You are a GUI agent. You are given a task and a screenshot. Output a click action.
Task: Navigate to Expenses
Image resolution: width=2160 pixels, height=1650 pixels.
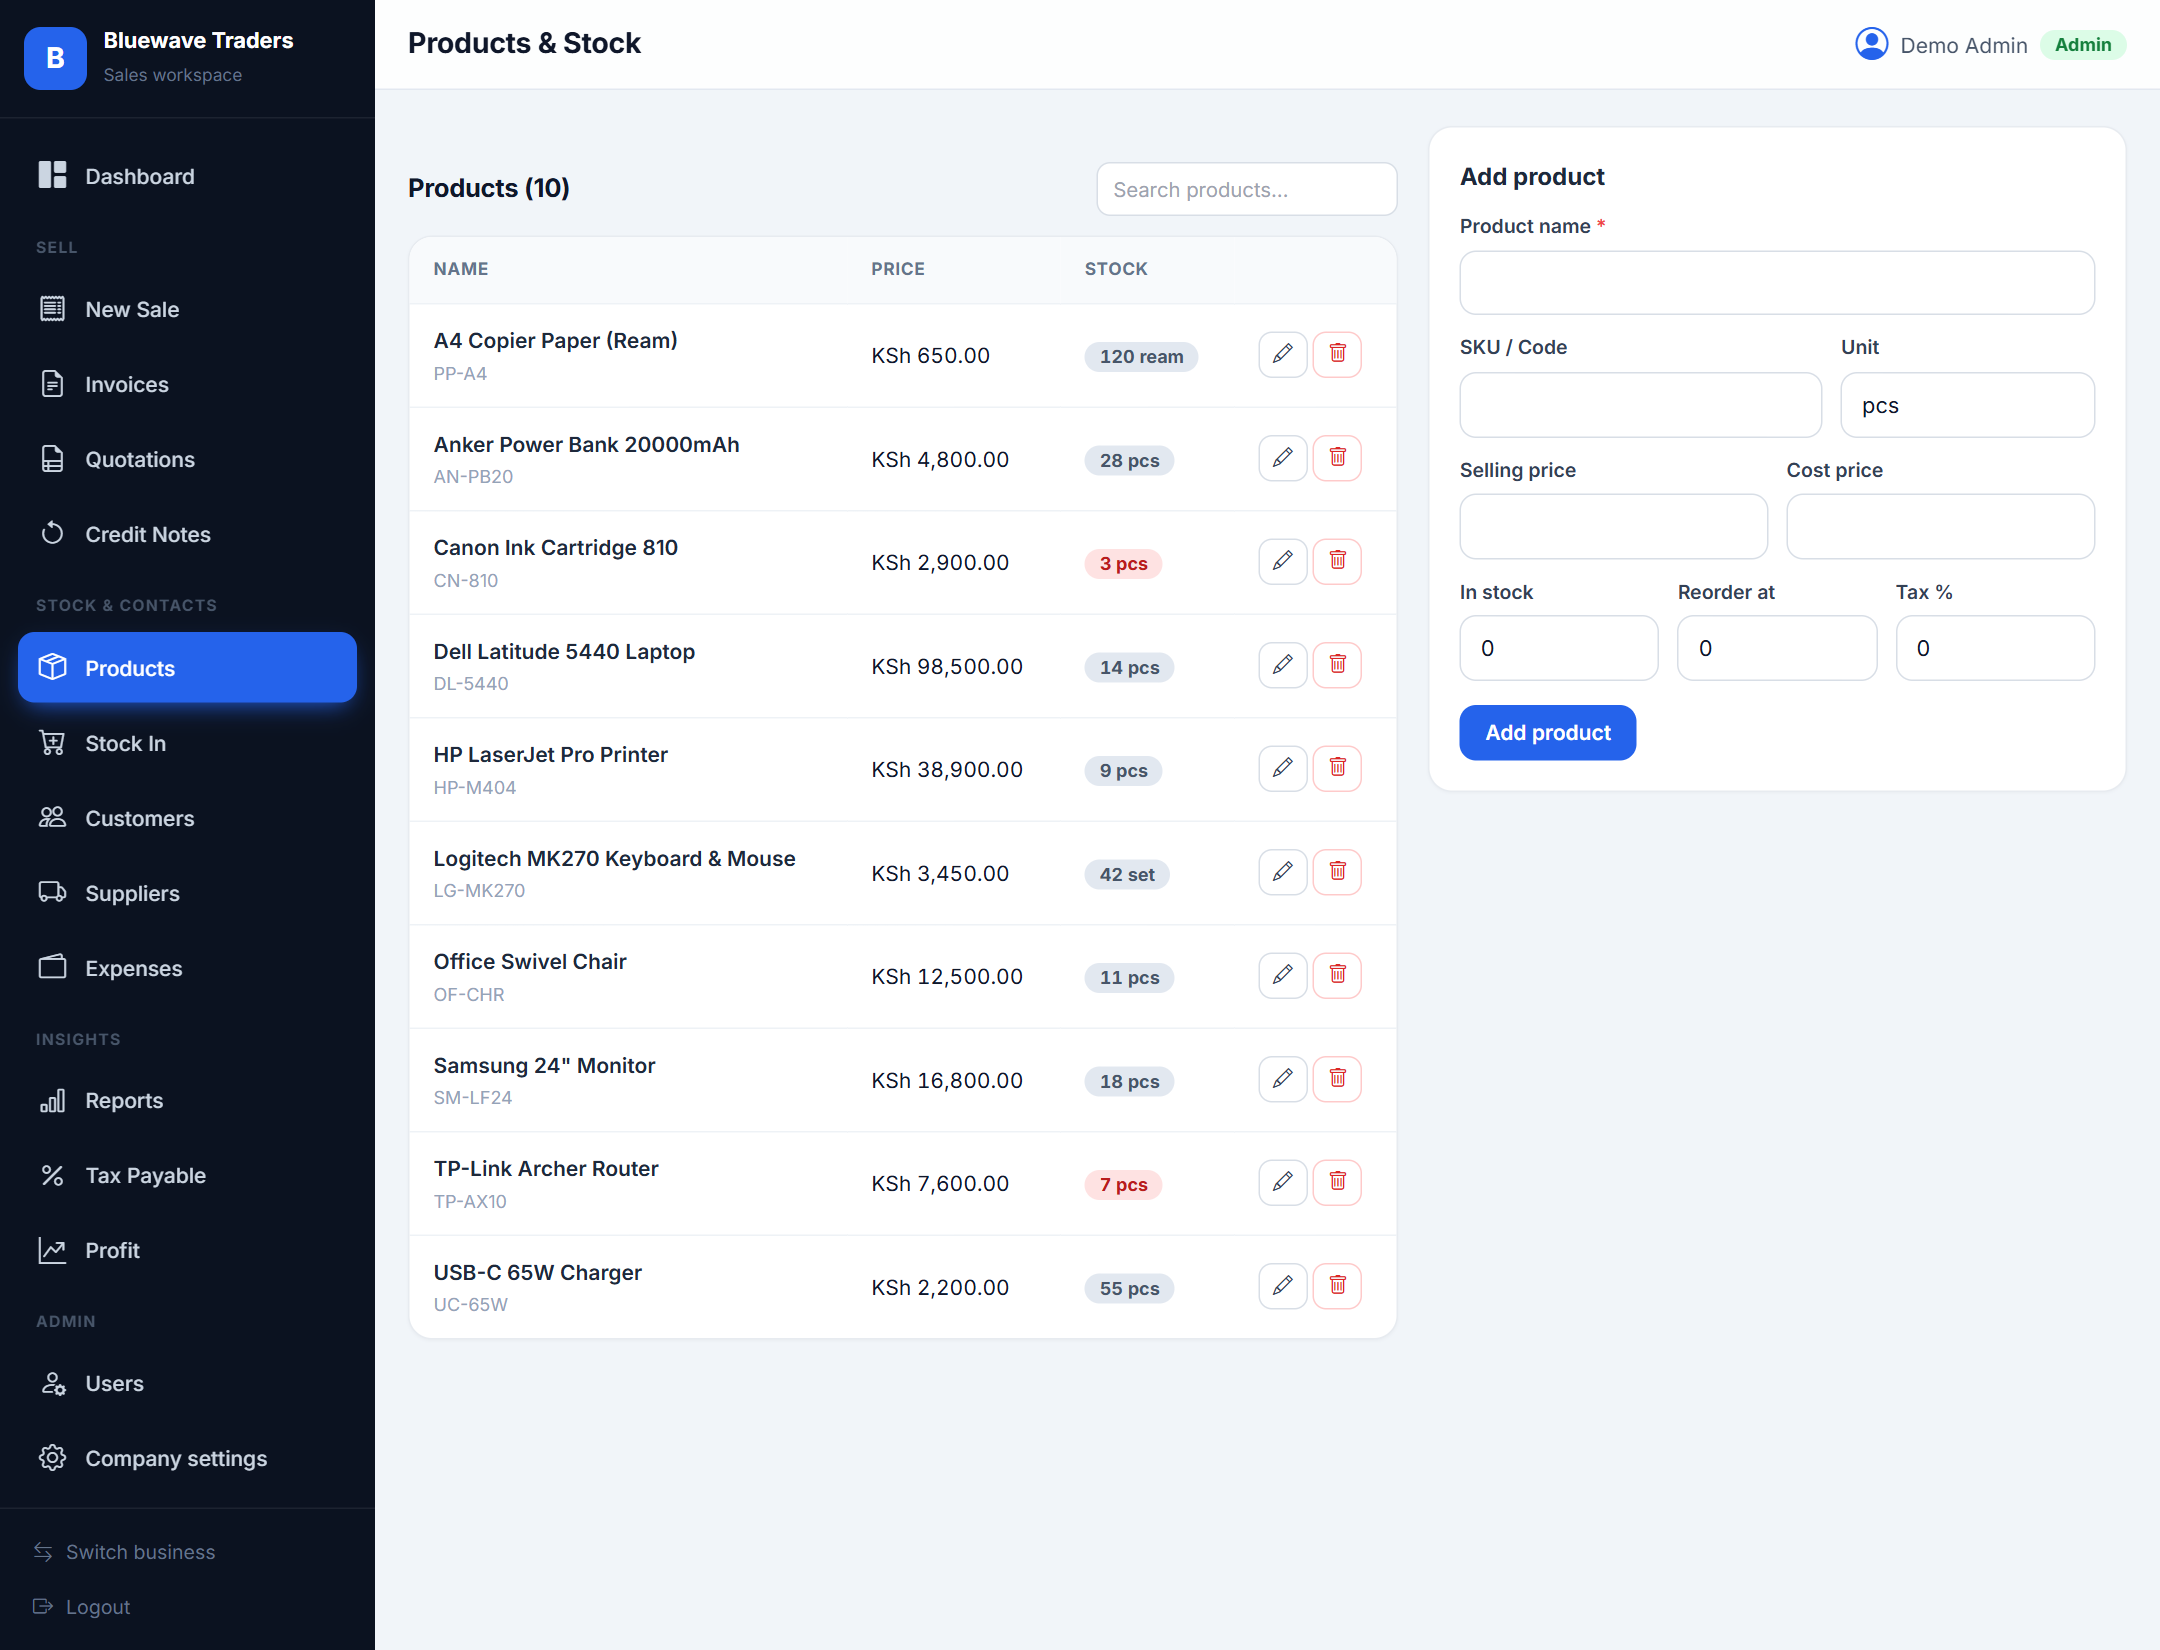[x=187, y=968]
